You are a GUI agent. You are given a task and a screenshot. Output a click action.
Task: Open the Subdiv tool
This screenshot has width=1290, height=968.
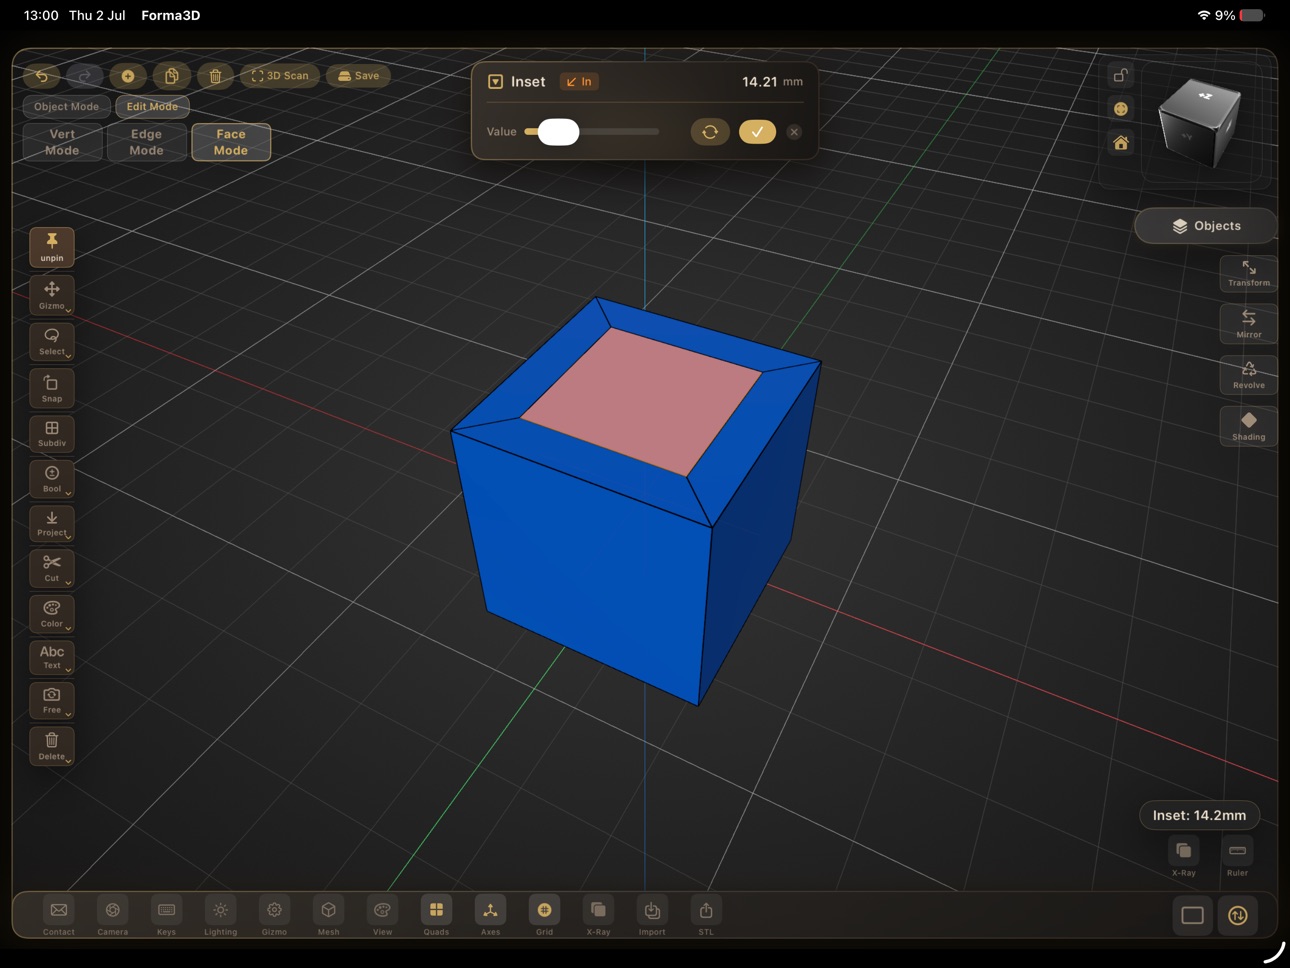point(52,433)
